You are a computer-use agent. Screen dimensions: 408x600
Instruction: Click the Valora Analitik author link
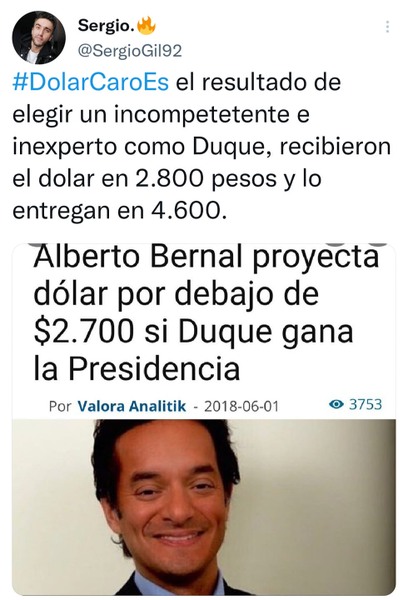pyautogui.click(x=132, y=406)
